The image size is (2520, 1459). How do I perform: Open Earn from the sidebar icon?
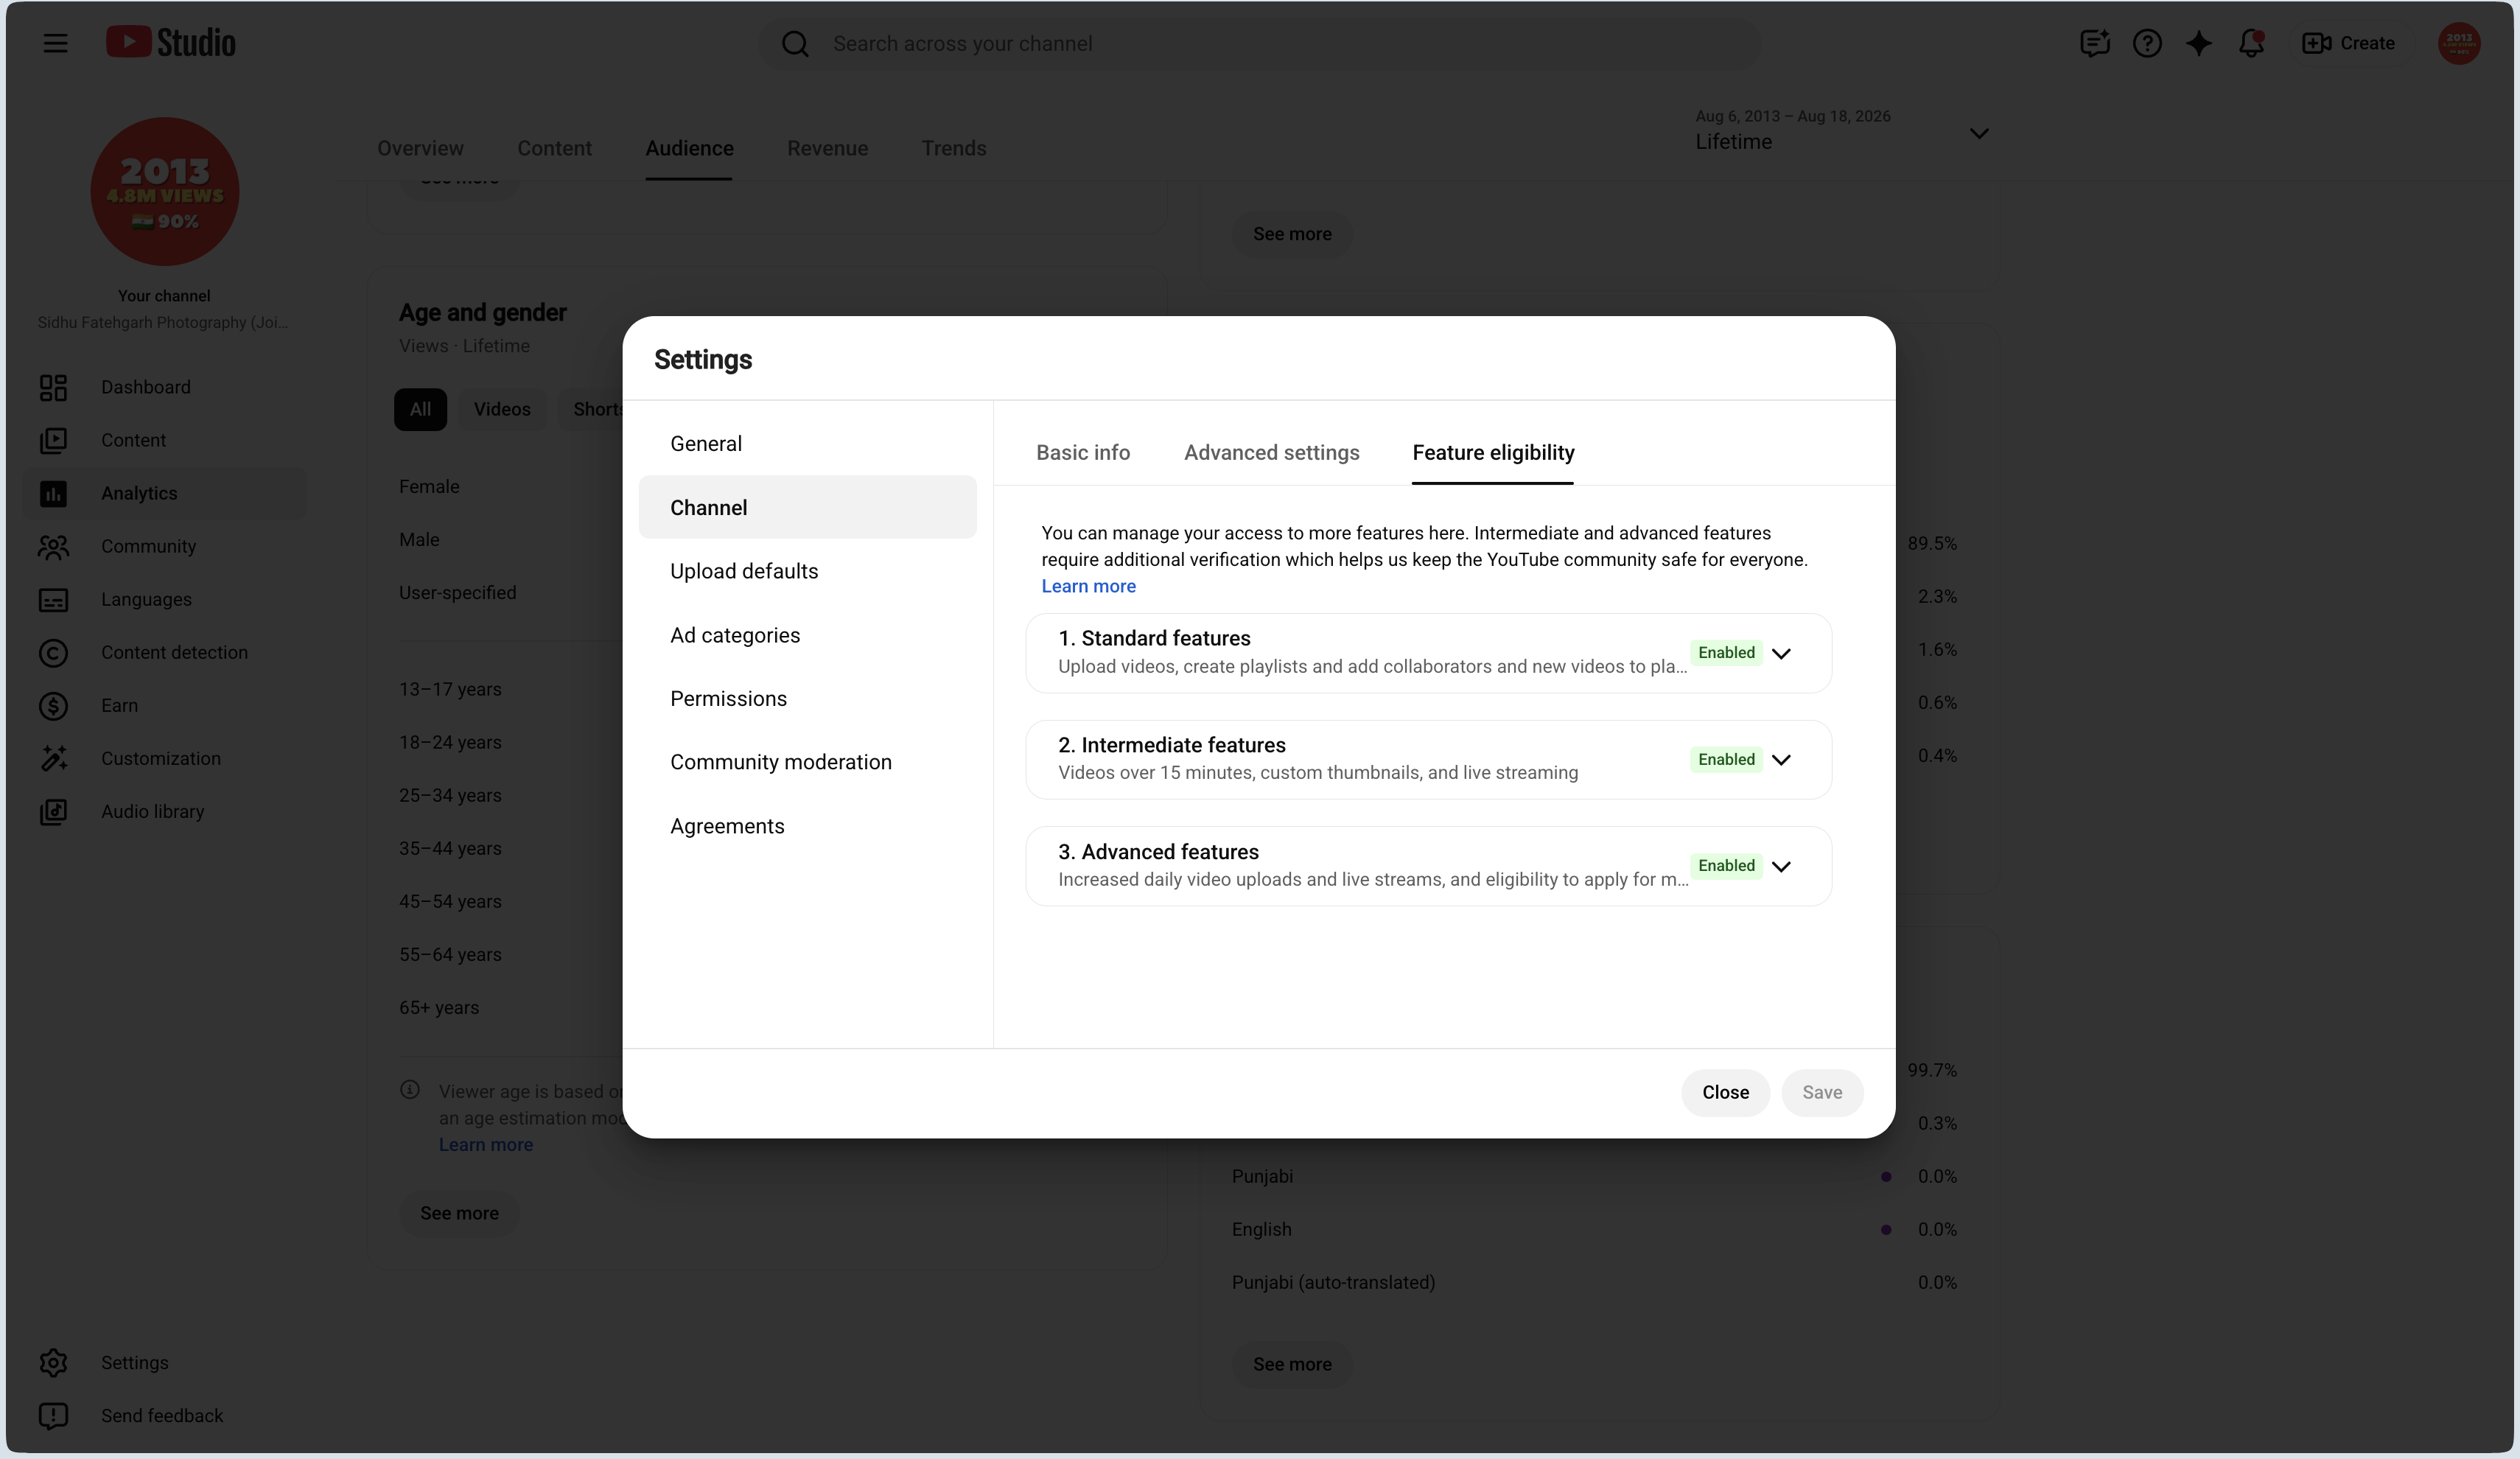click(x=53, y=705)
